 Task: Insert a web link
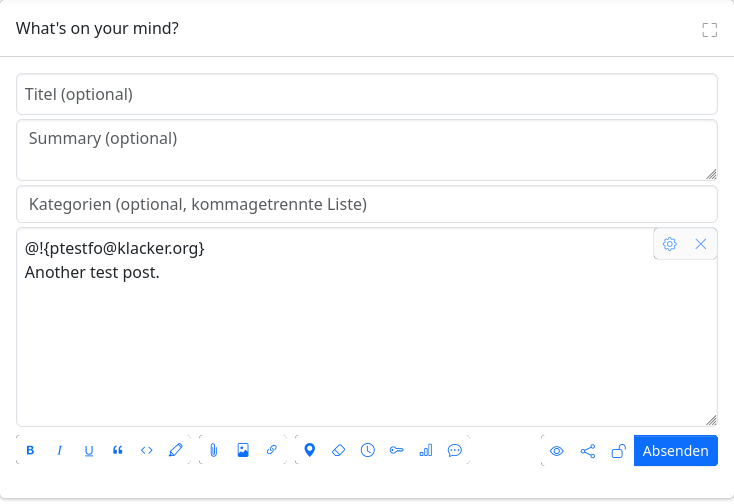[272, 450]
